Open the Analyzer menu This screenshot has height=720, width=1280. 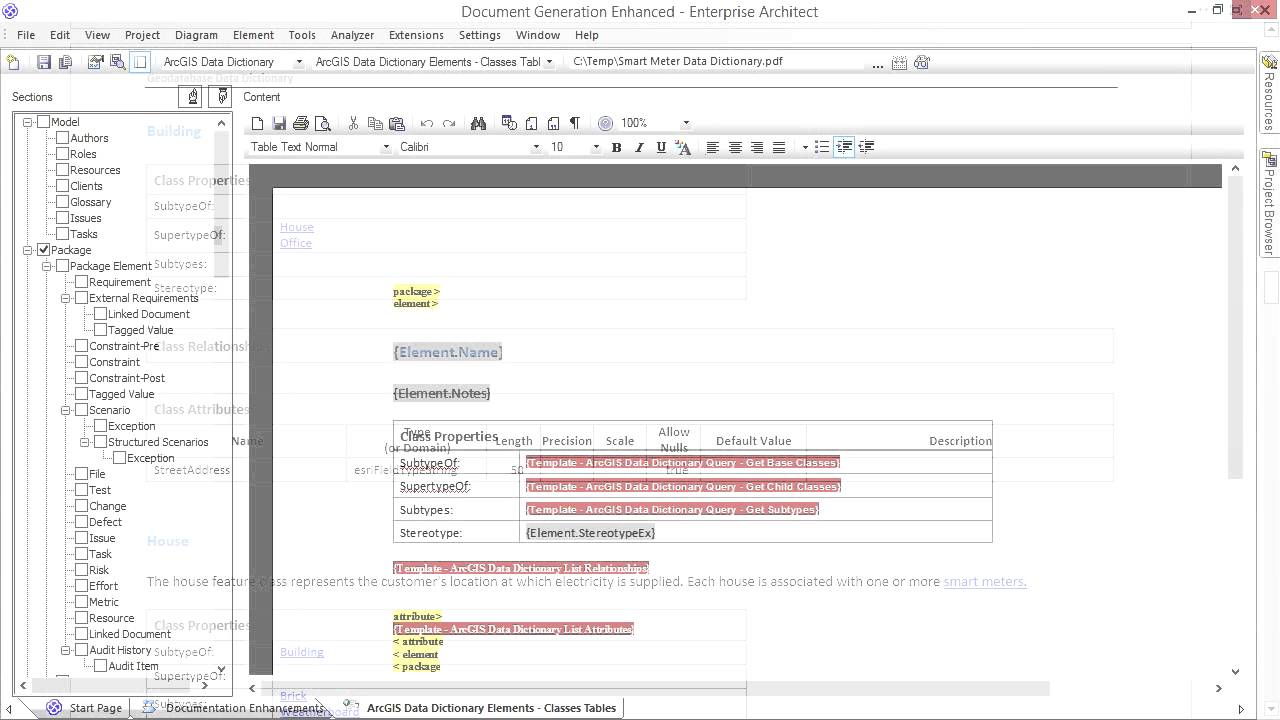(x=352, y=35)
